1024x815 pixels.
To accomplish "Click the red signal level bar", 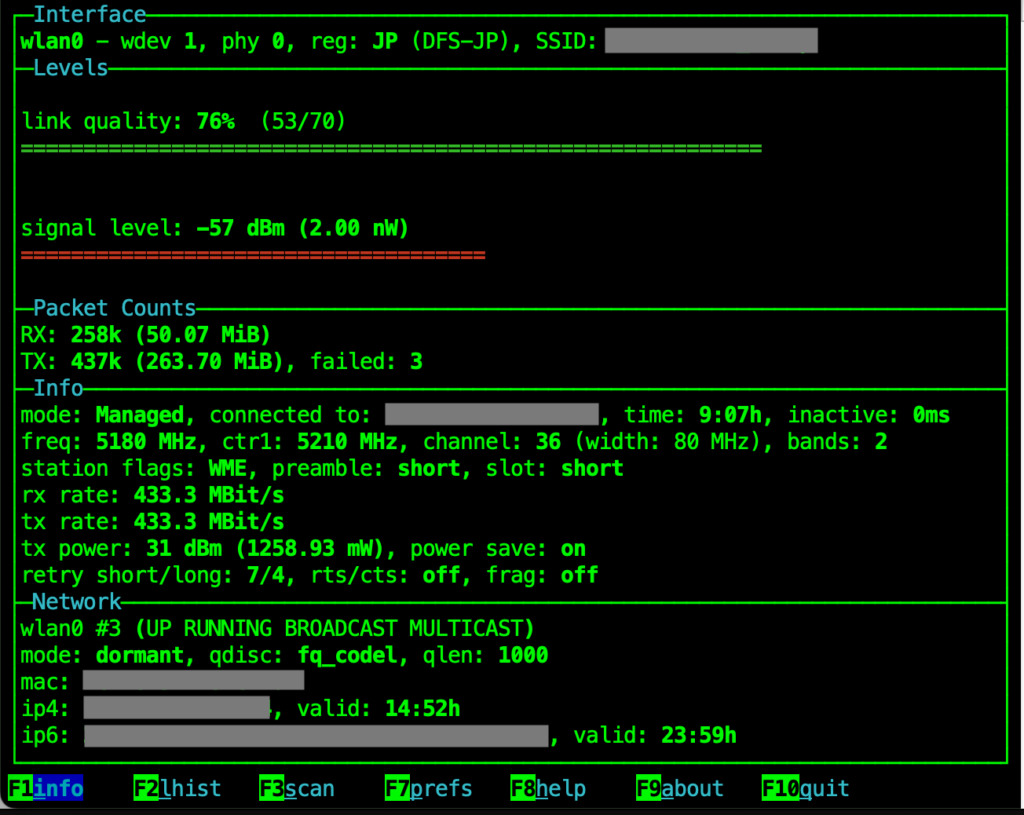I will point(253,255).
